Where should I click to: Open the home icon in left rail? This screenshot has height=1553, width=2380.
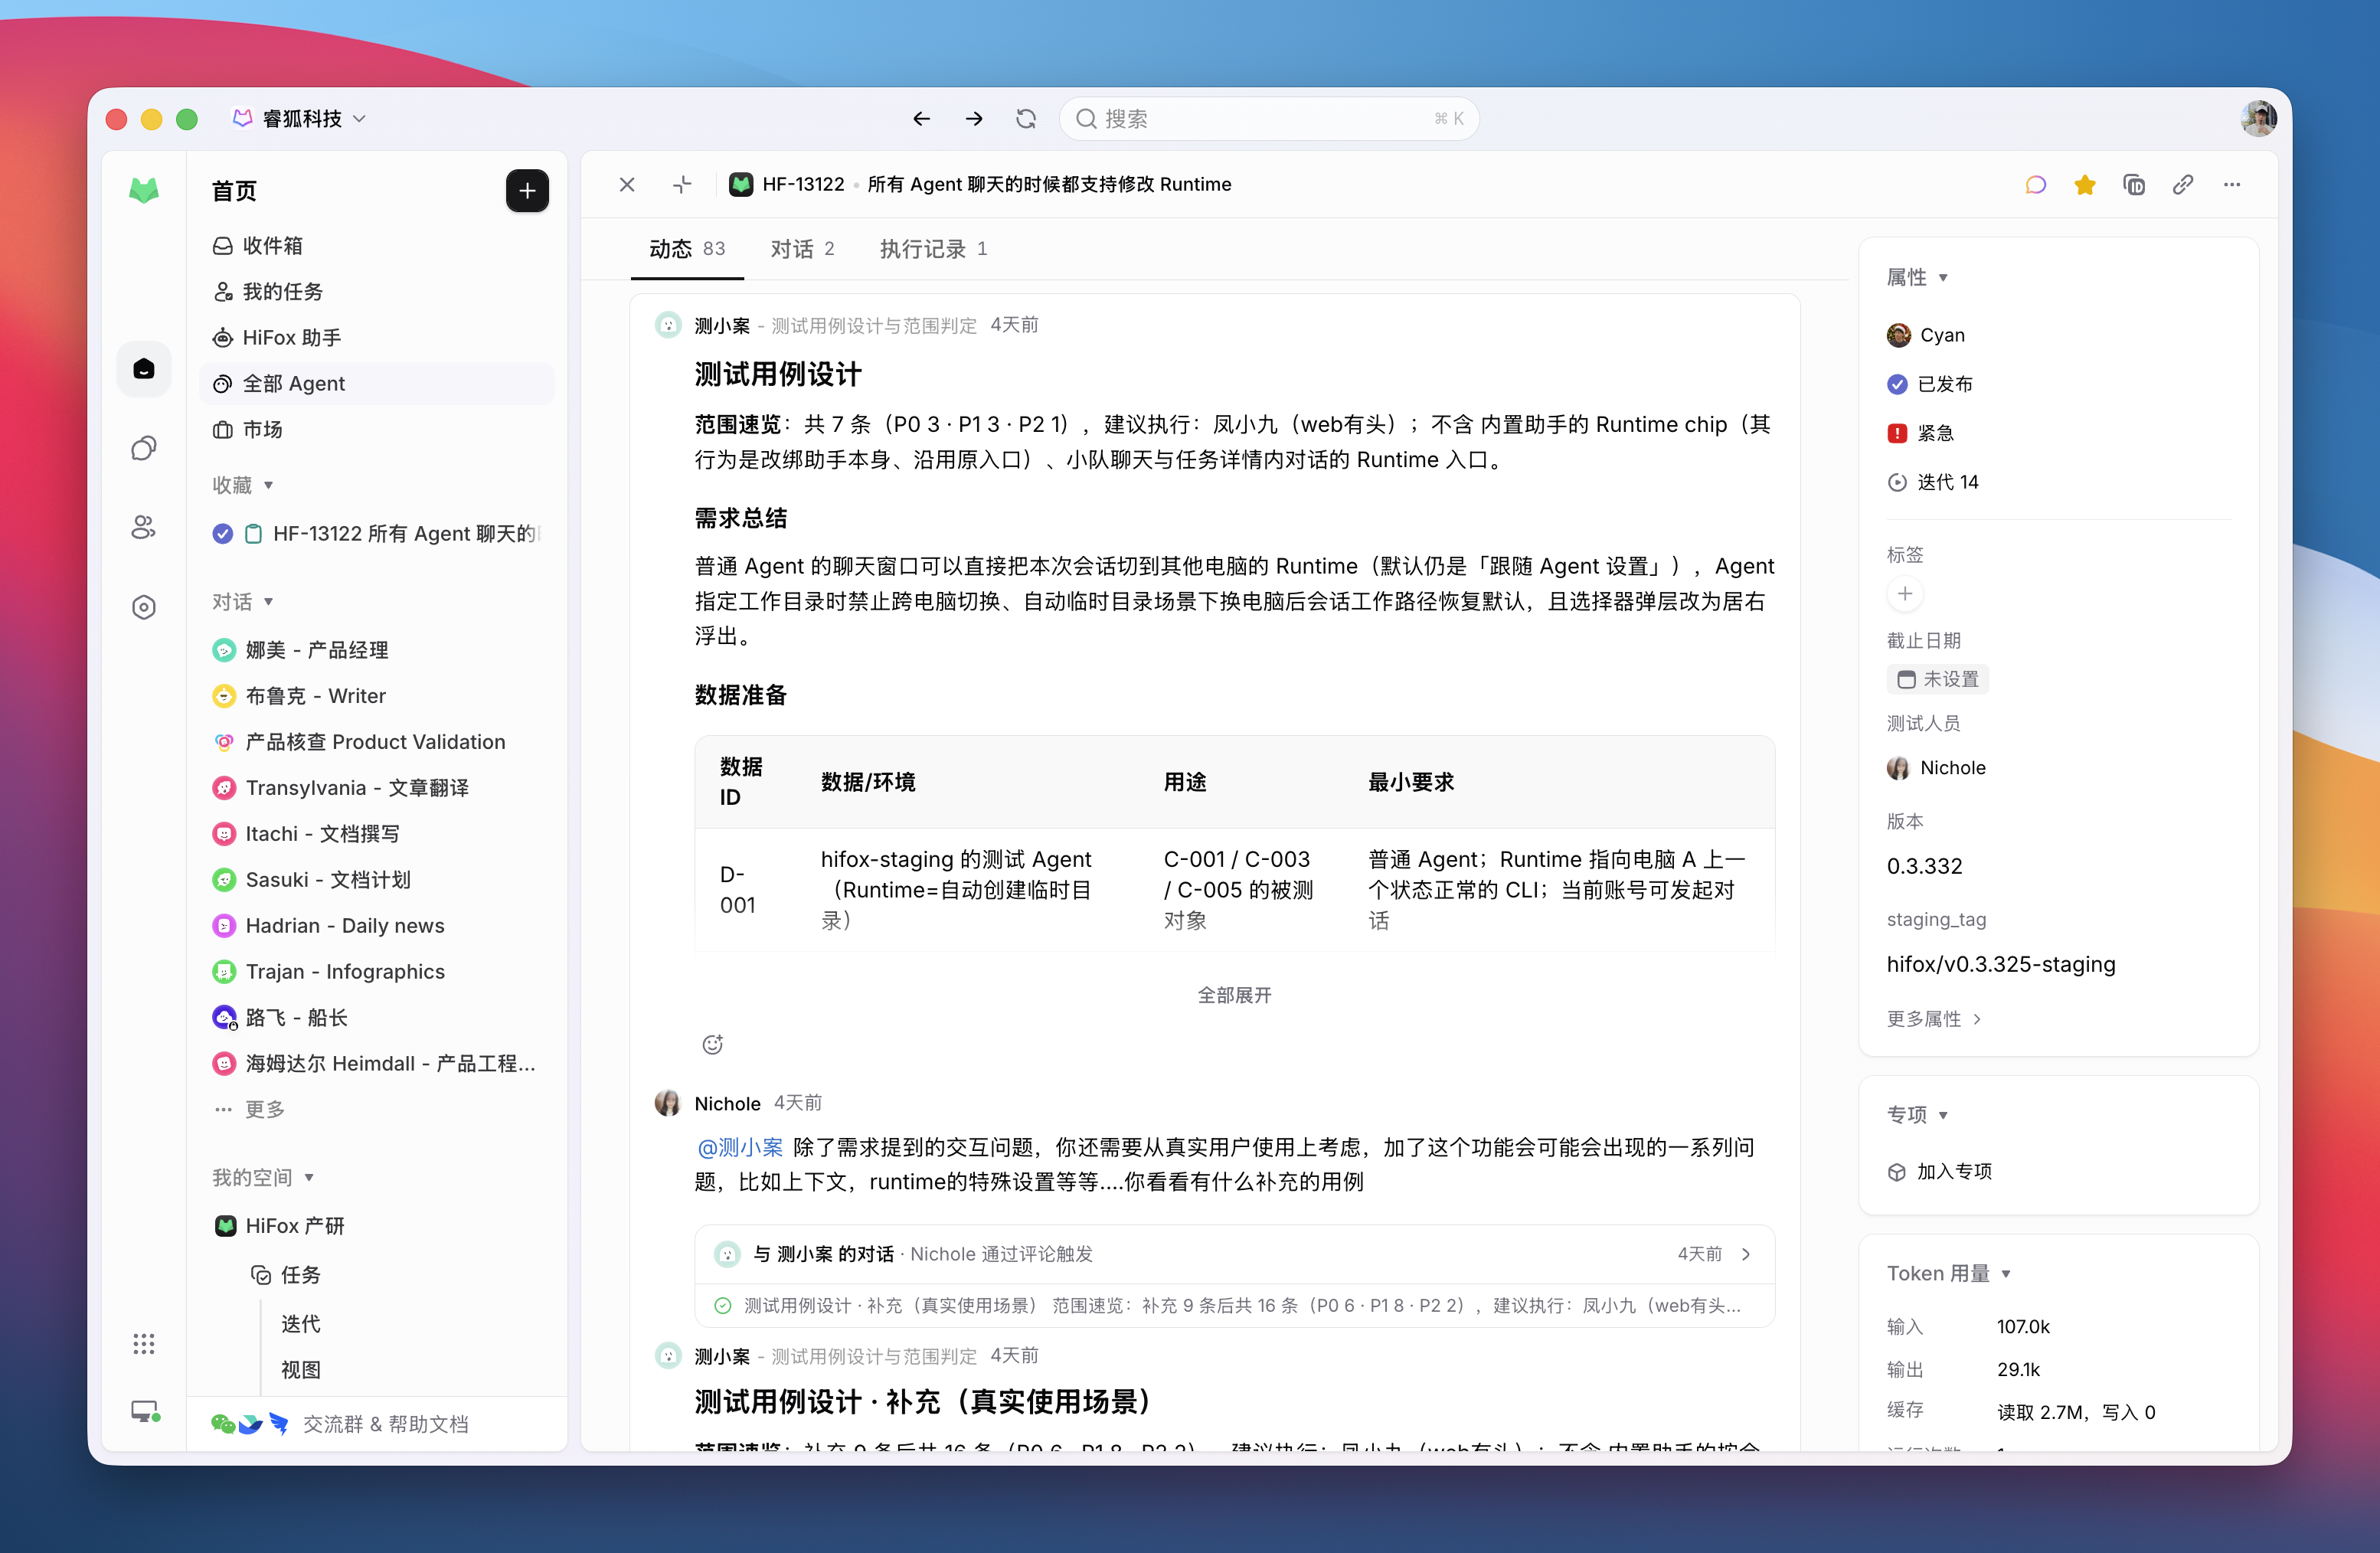[144, 369]
